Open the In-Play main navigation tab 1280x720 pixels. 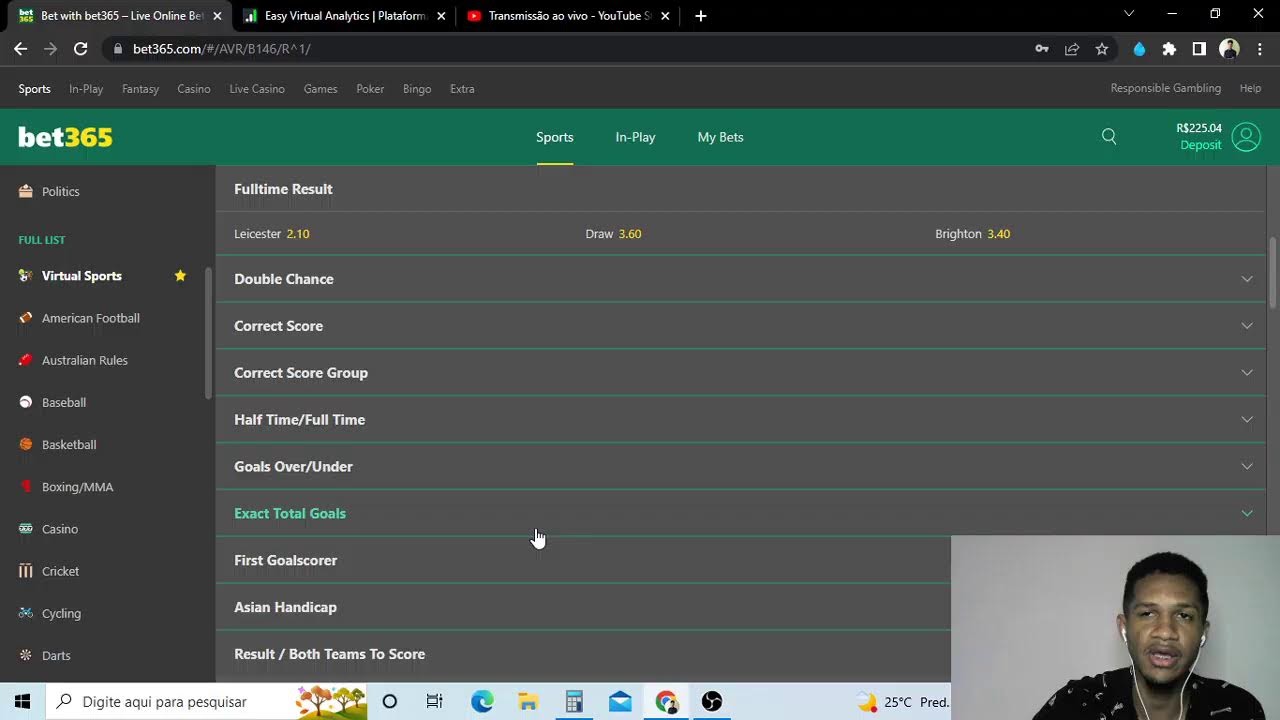[x=635, y=137]
